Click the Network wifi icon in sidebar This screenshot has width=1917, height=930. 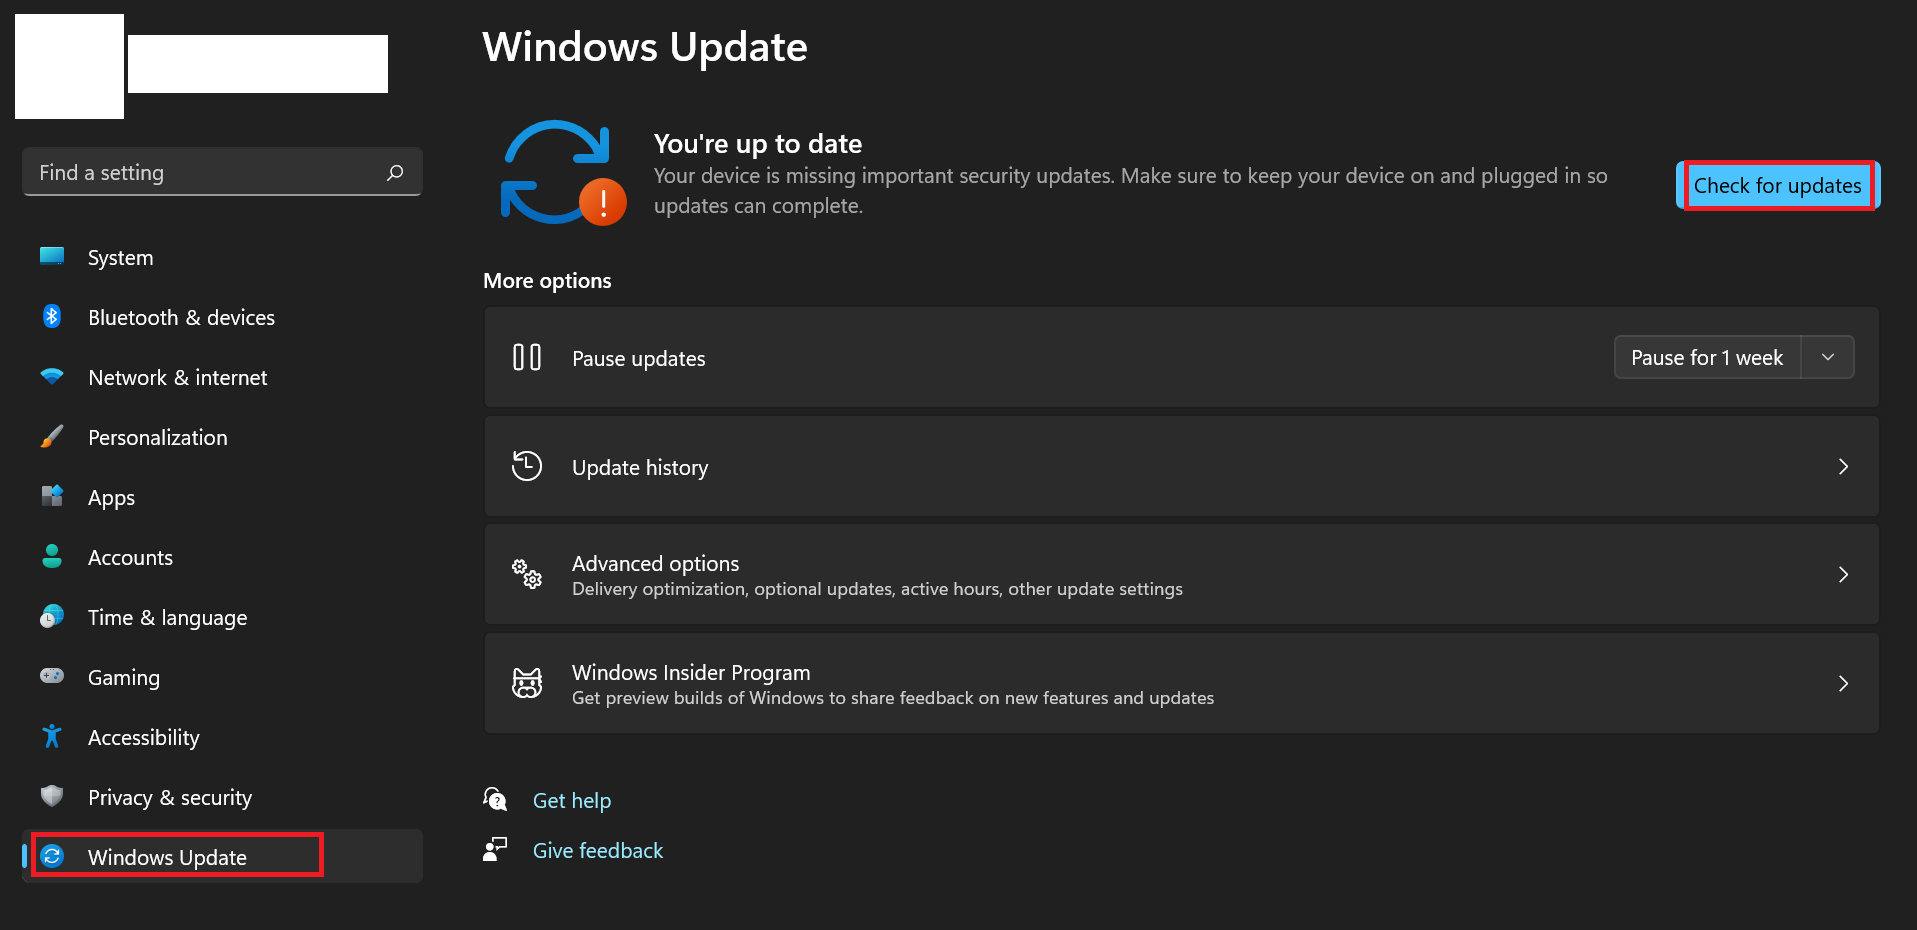pos(52,376)
